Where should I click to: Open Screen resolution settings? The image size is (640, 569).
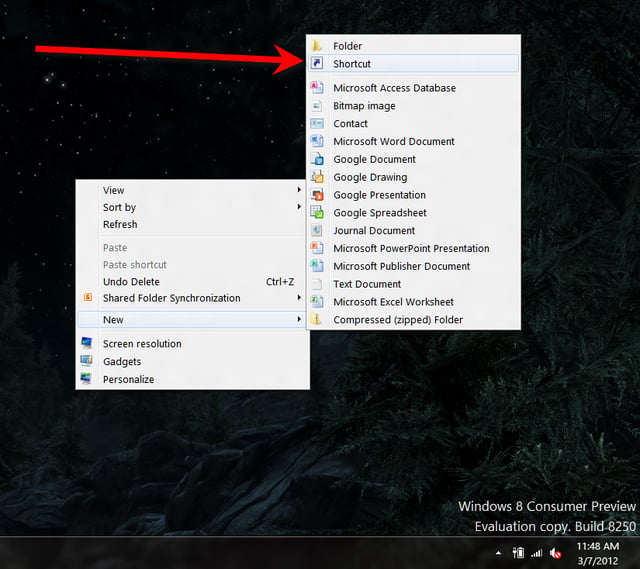(193, 344)
